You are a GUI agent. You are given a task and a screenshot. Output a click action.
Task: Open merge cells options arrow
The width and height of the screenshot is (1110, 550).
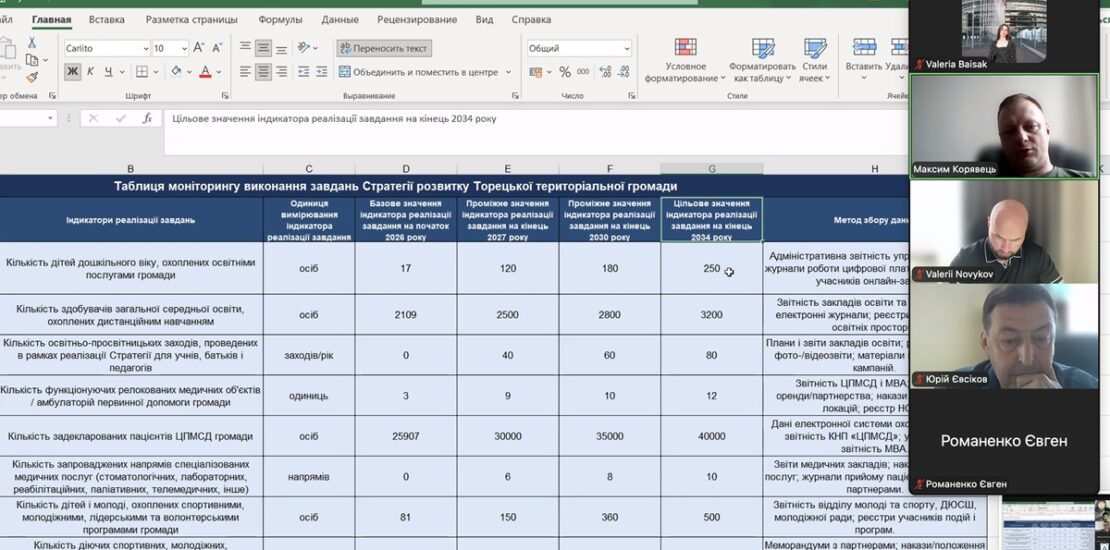click(508, 71)
